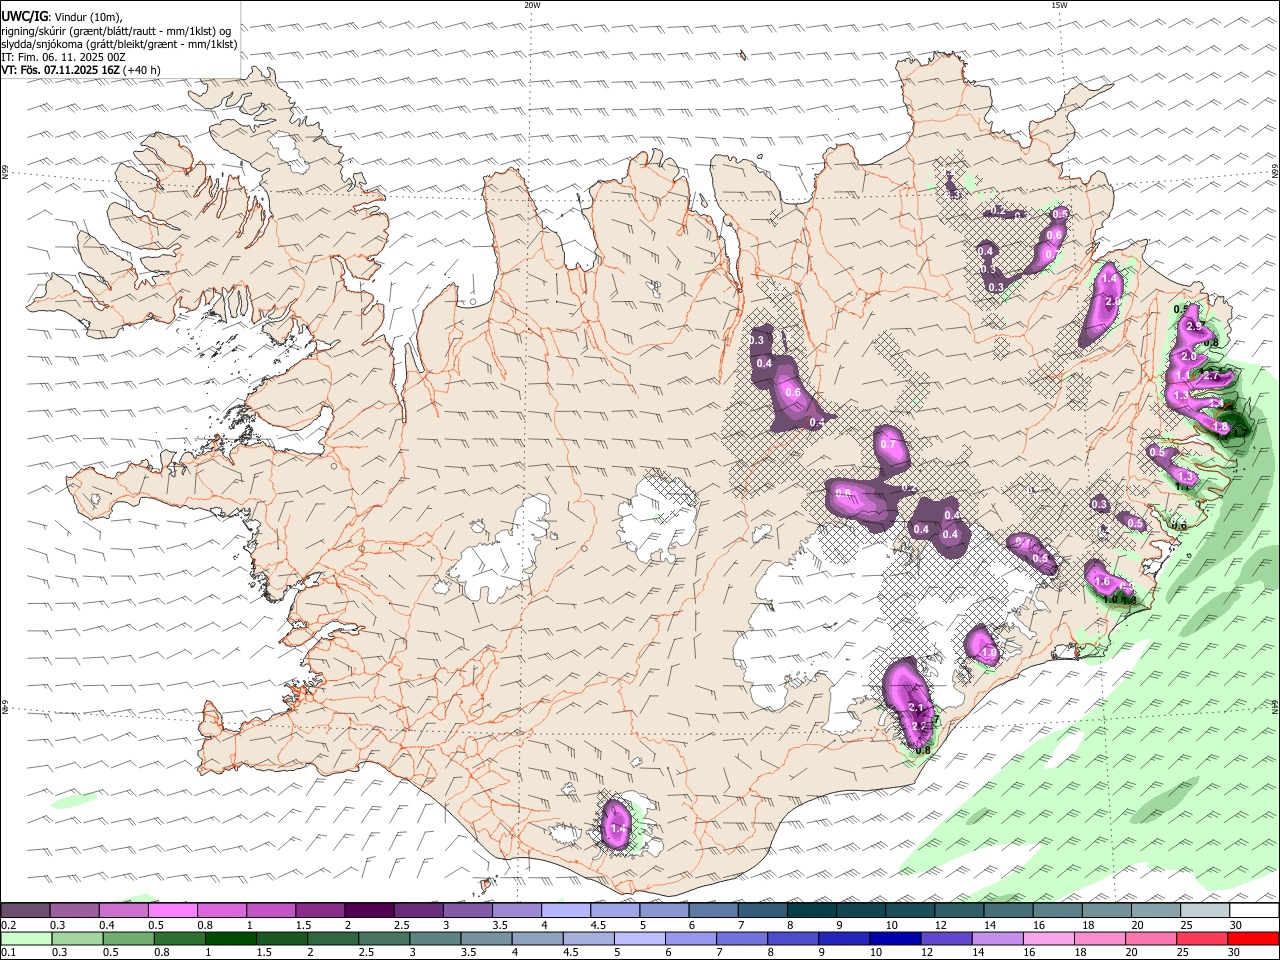Click the '20W' longitude label
Viewport: 1280px width, 960px height.
tap(533, 5)
